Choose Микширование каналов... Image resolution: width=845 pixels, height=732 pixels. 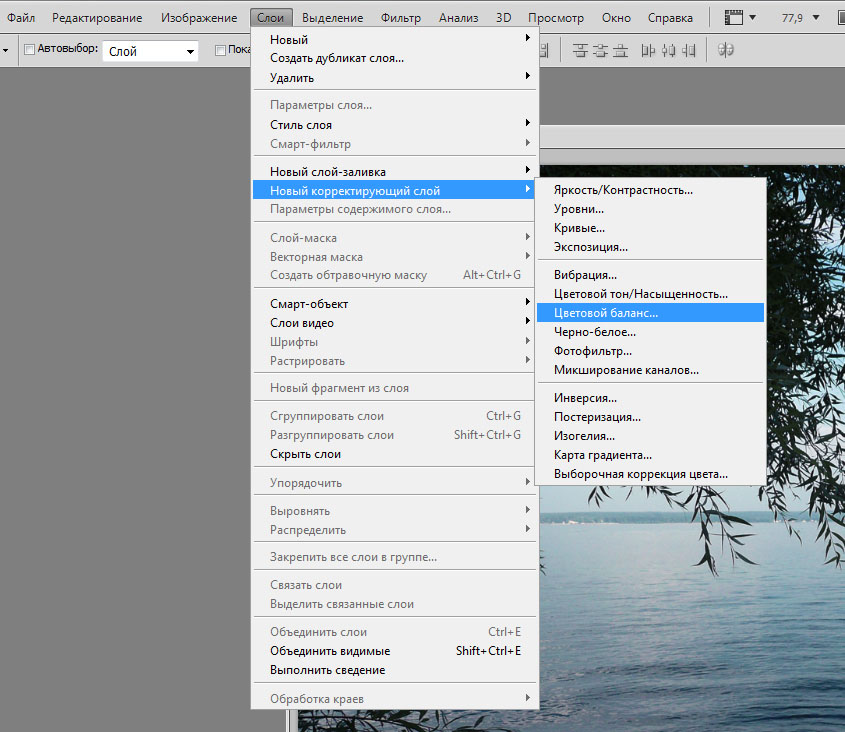point(650,370)
